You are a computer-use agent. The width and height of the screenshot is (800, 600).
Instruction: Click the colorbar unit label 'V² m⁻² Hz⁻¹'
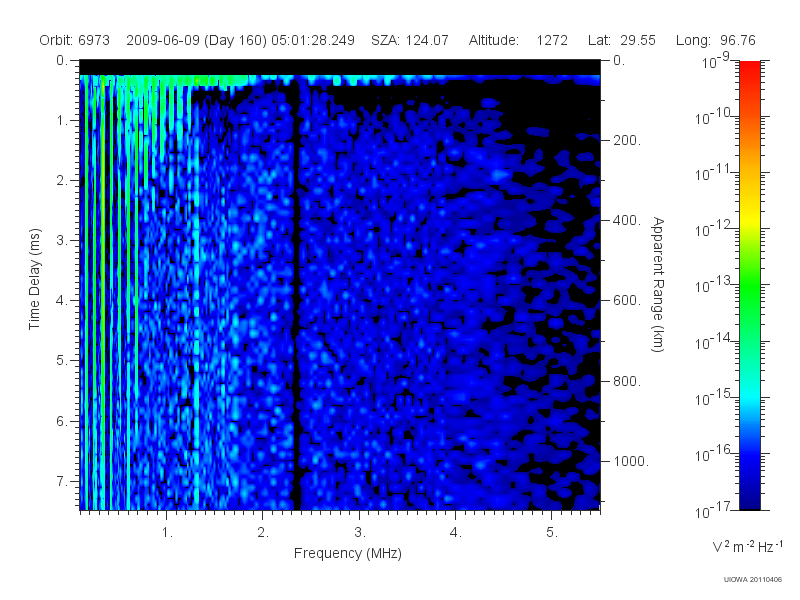[x=747, y=547]
